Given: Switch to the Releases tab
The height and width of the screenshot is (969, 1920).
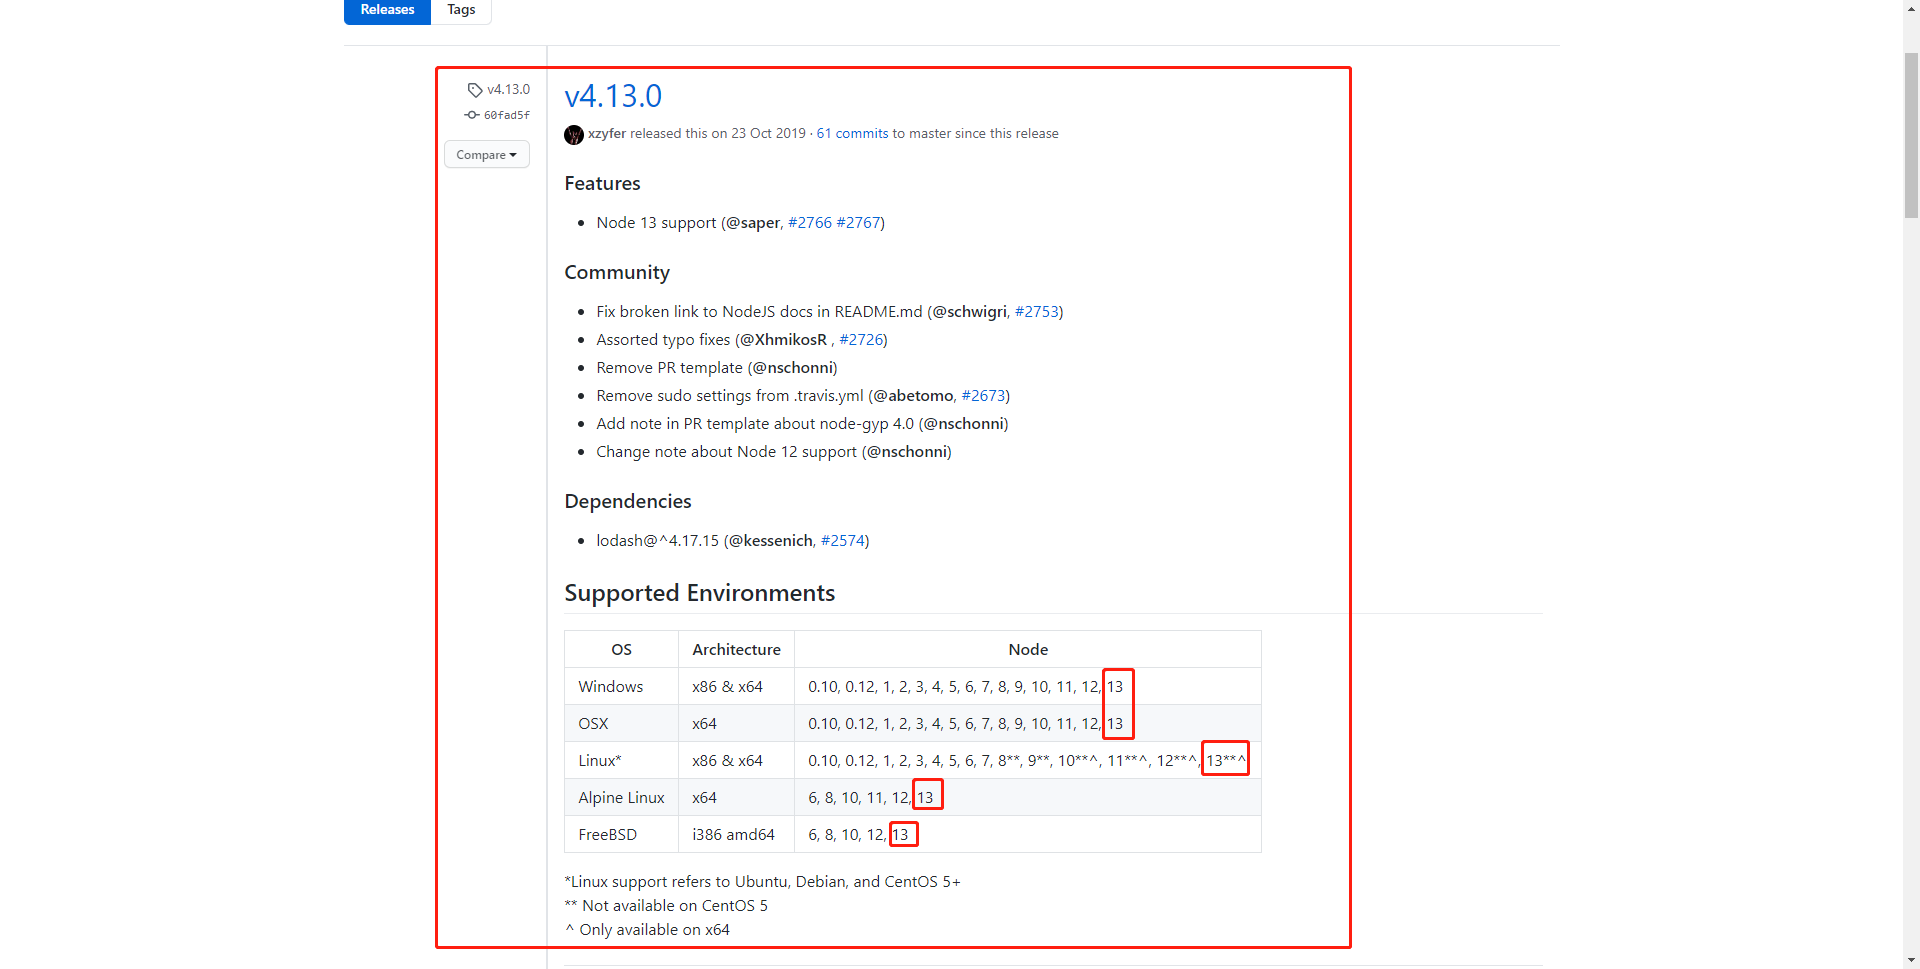Looking at the screenshot, I should 387,10.
